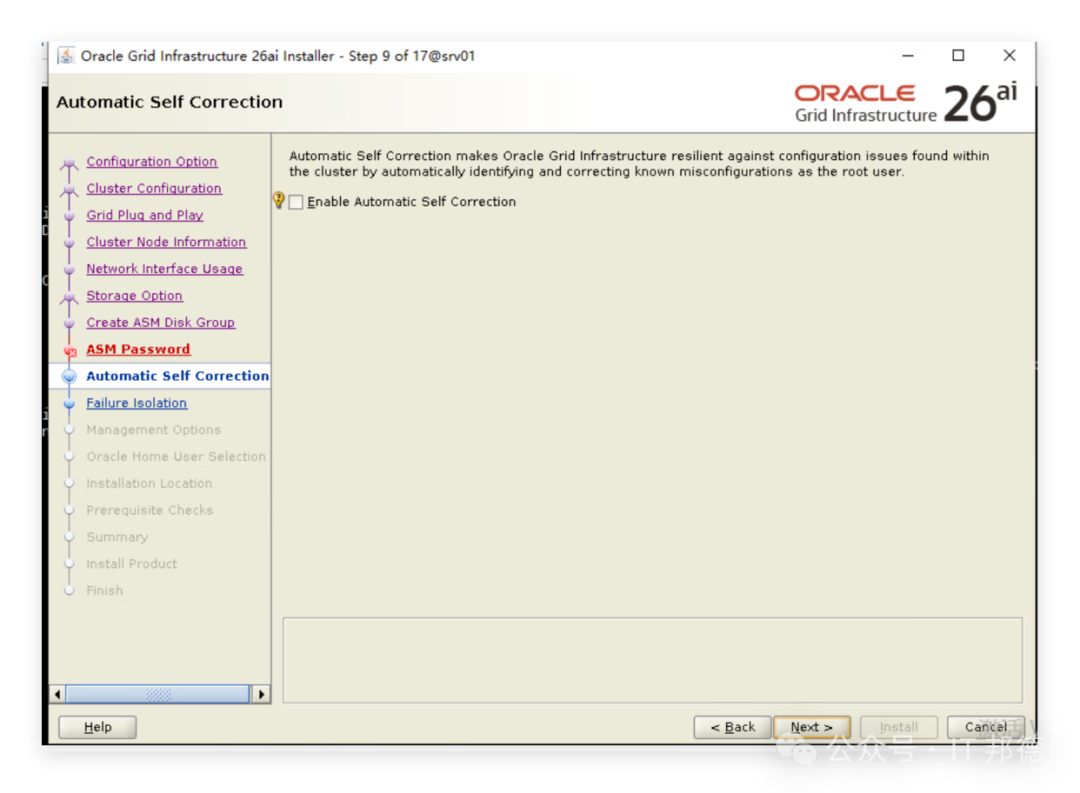The image size is (1080, 793).
Task: Go to the Failure Isolation step
Action: click(x=136, y=403)
